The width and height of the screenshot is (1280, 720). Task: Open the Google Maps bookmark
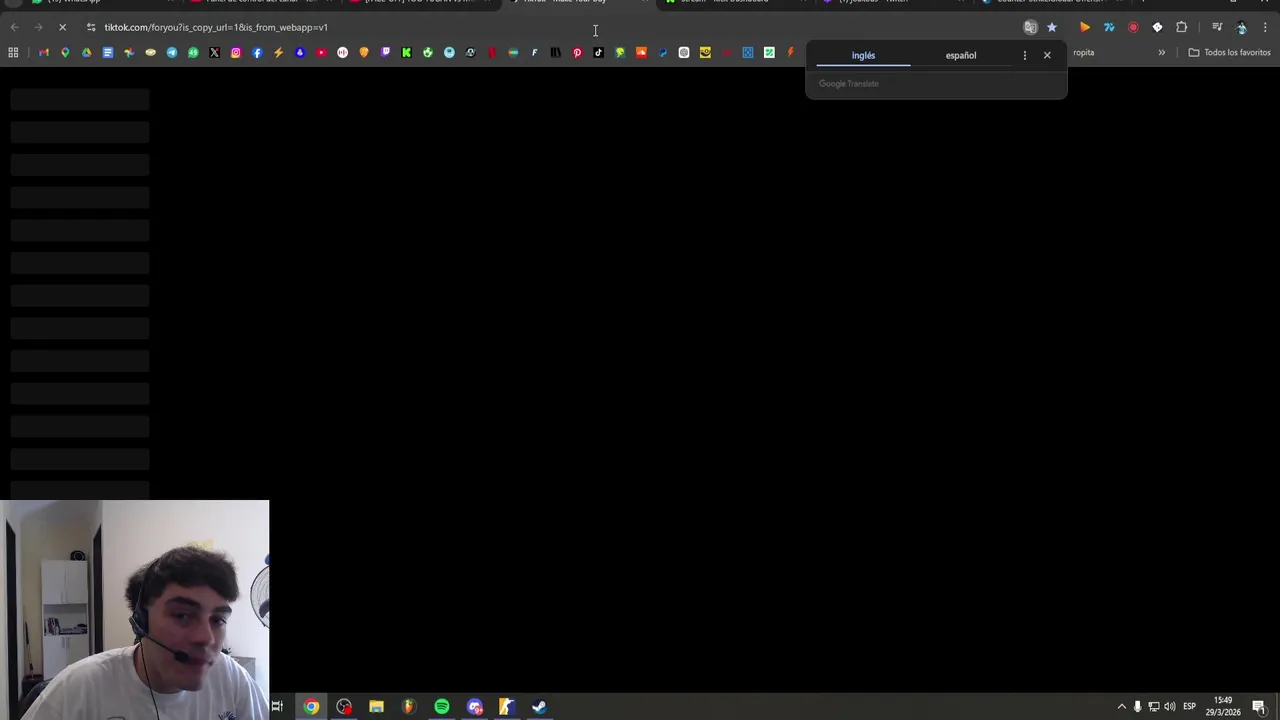coord(65,52)
